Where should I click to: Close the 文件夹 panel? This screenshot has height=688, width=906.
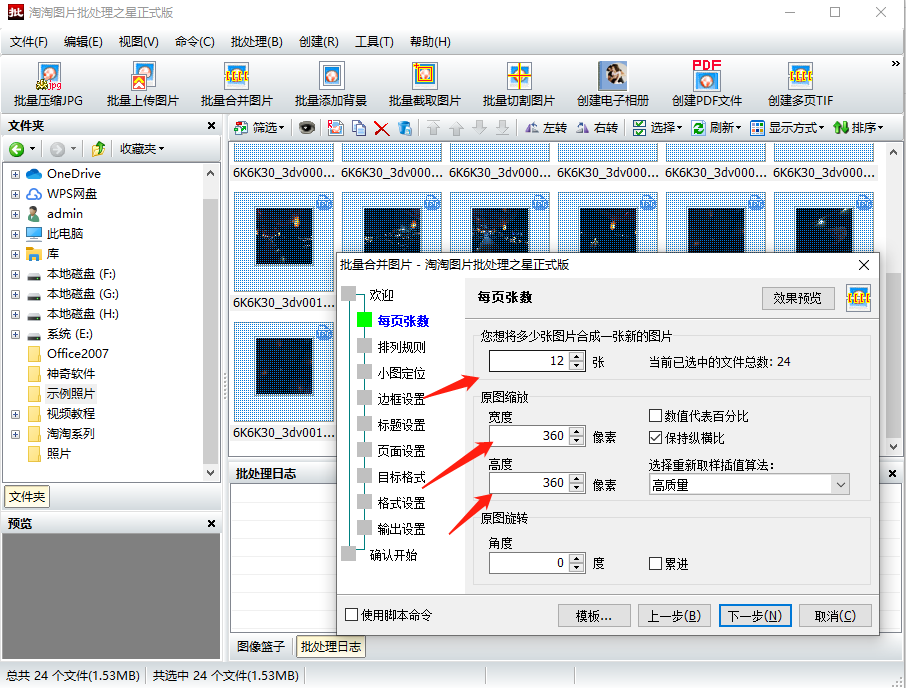211,125
